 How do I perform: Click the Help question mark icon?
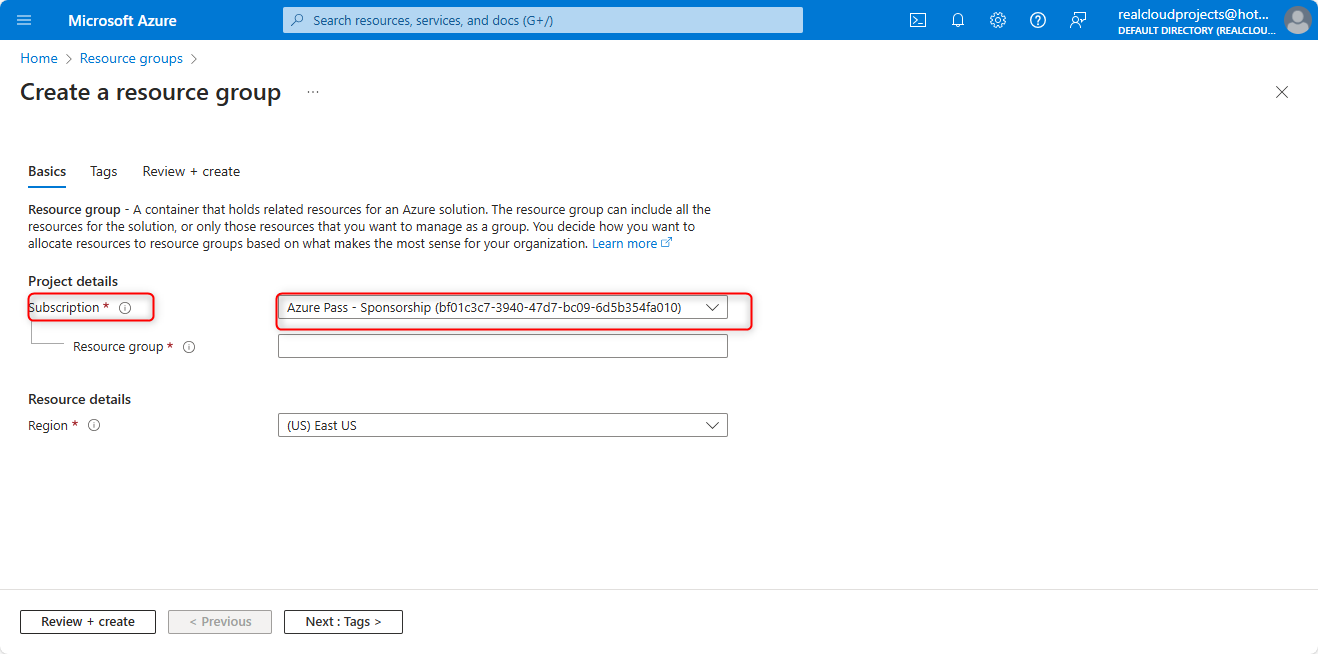(x=1038, y=20)
